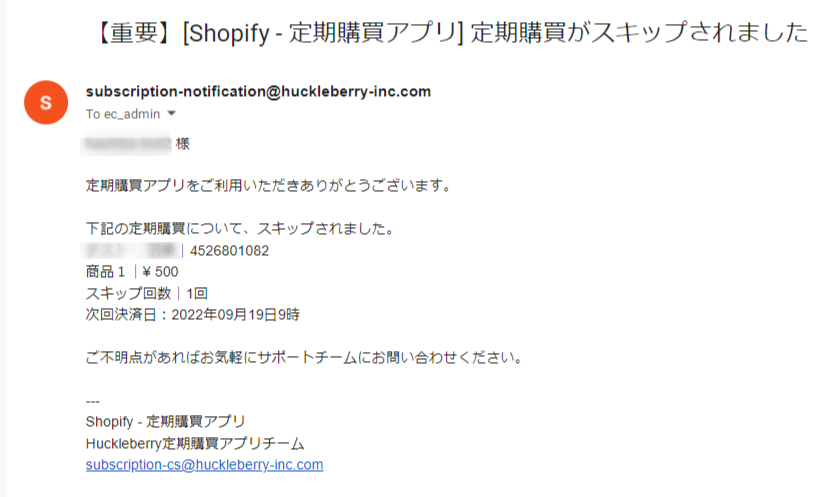Click the Huckleberry定期購買アプリチーム signature line

[195, 443]
